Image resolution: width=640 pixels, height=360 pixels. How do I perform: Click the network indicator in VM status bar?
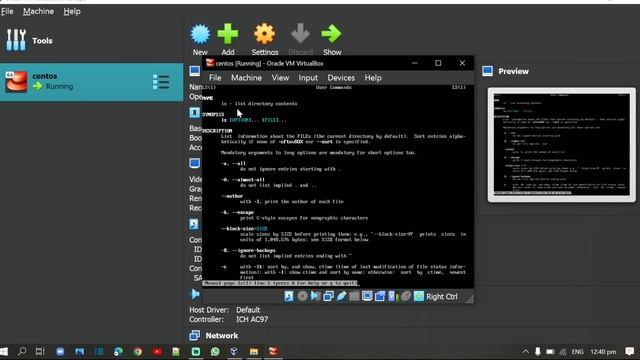[328, 296]
